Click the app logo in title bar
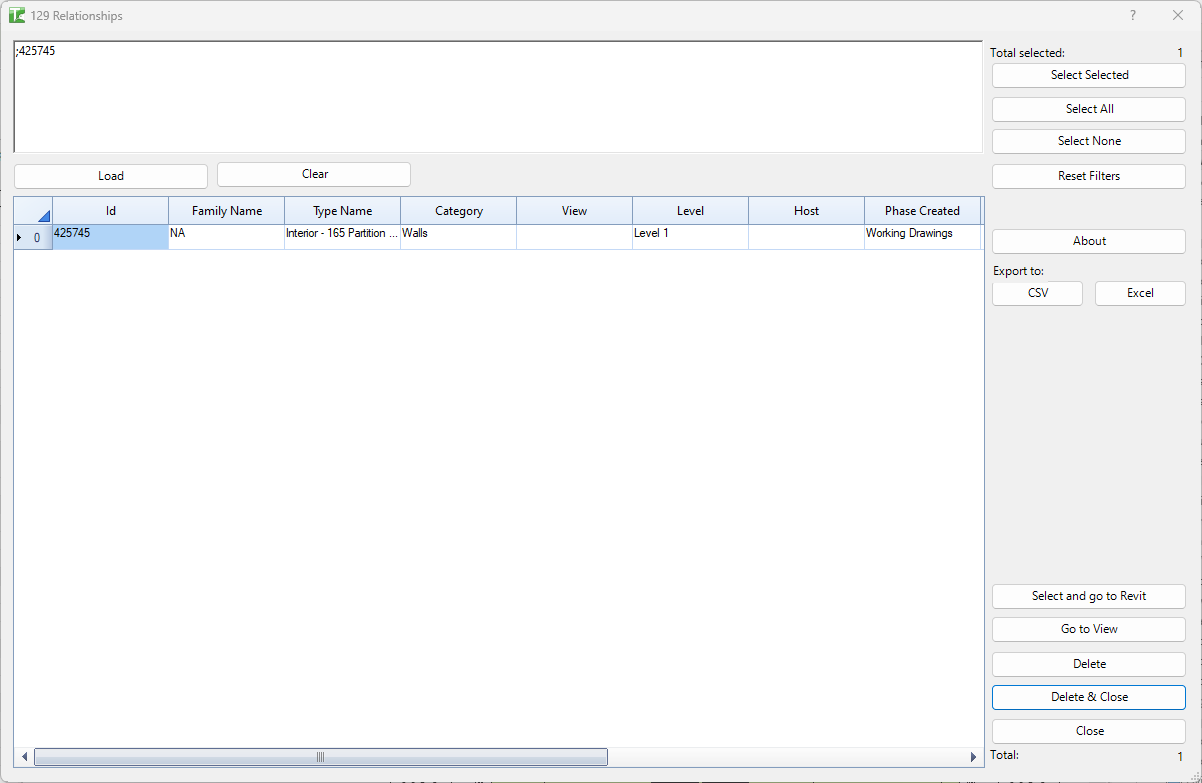Viewport: 1202px width, 783px height. 17,16
